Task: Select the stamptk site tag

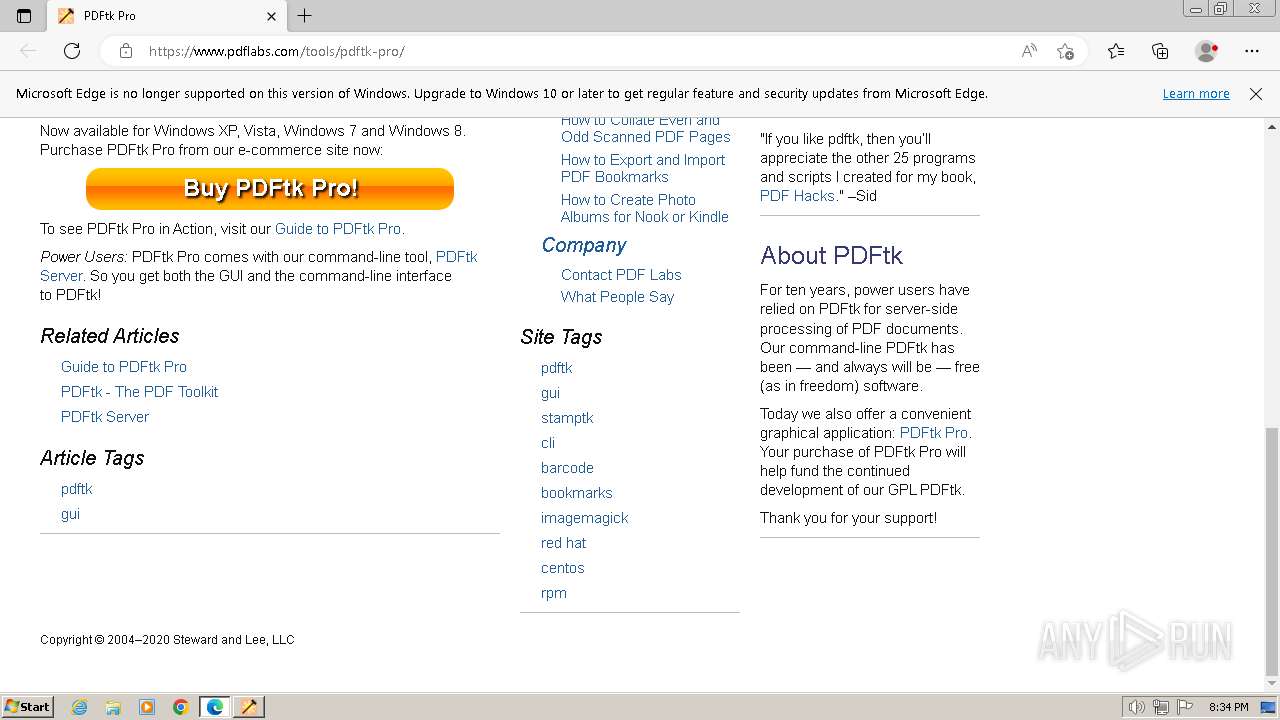Action: [x=567, y=418]
